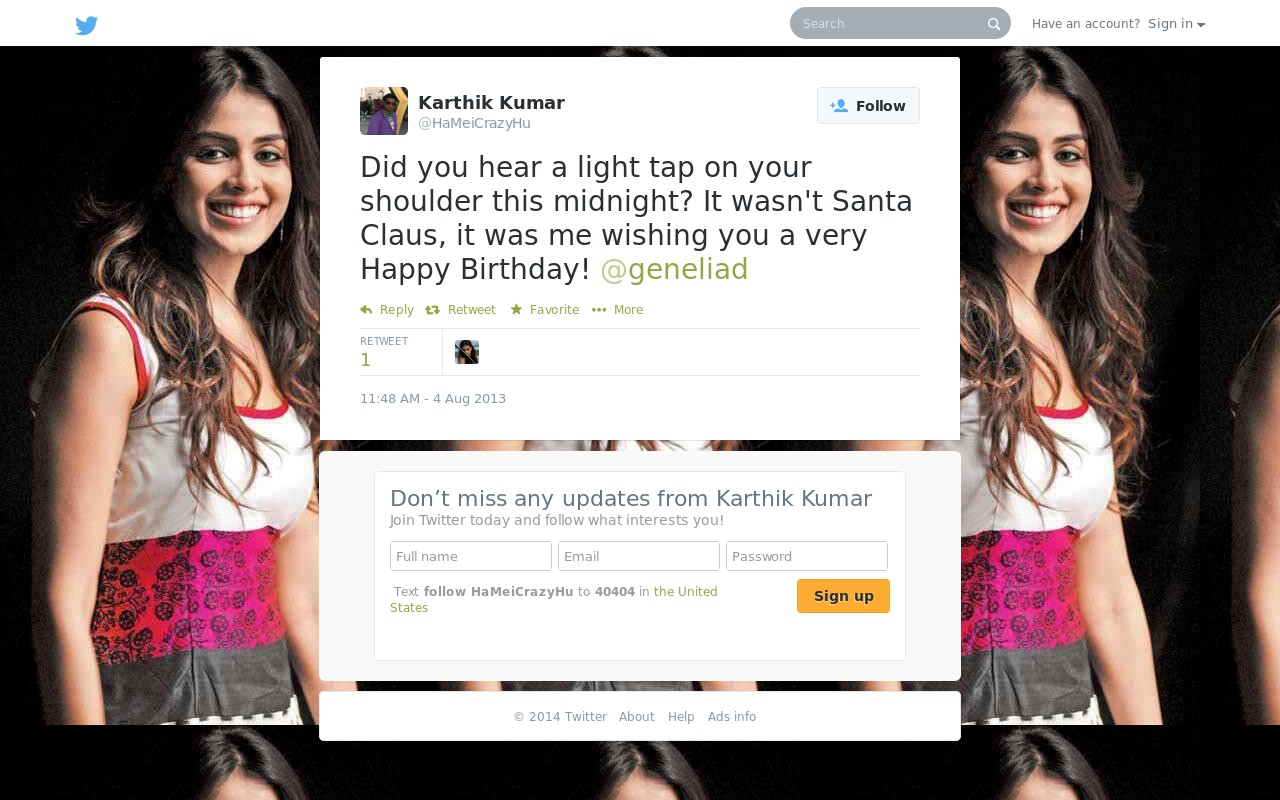Image resolution: width=1280 pixels, height=800 pixels.
Task: Click the search magnifier icon
Action: pos(994,24)
